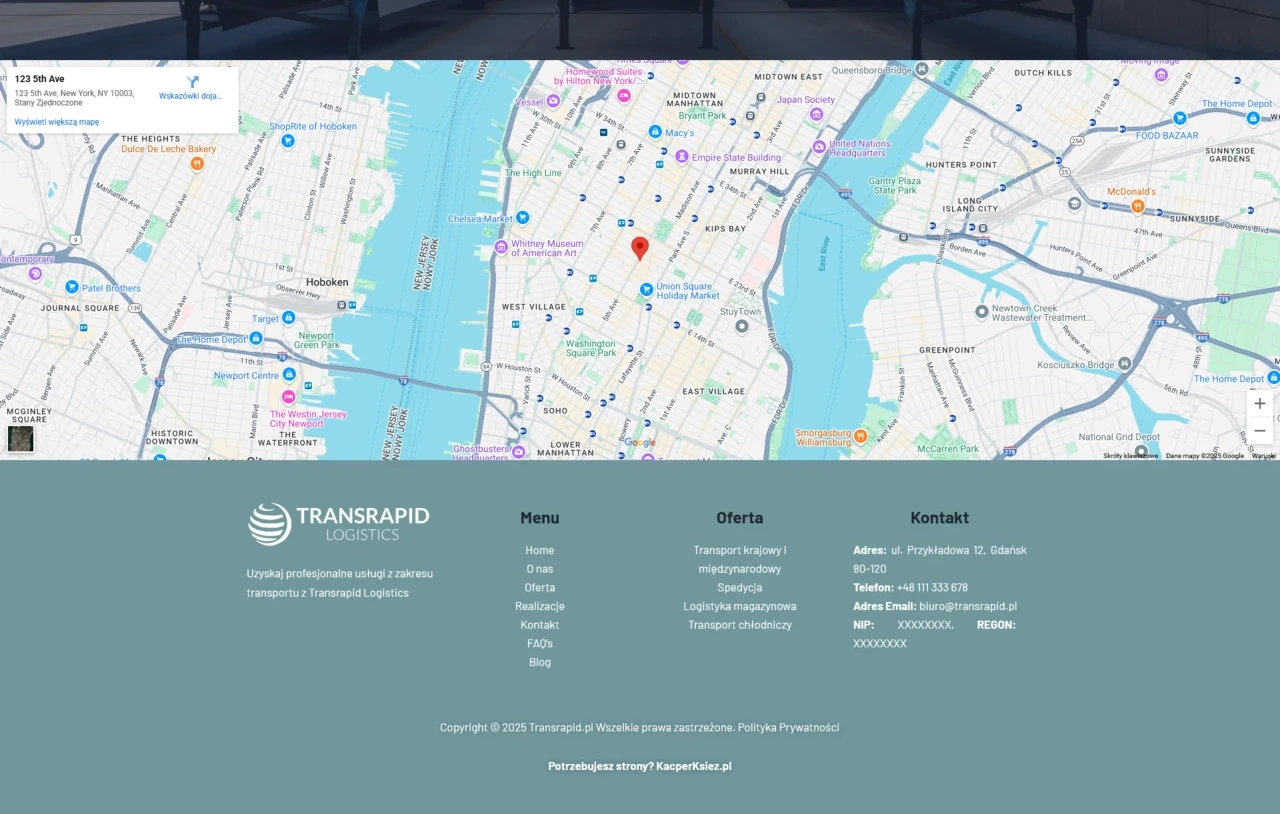Image resolution: width=1280 pixels, height=814 pixels.
Task: Open Transport krajowy i międzynarodowy offer link
Action: click(x=740, y=559)
